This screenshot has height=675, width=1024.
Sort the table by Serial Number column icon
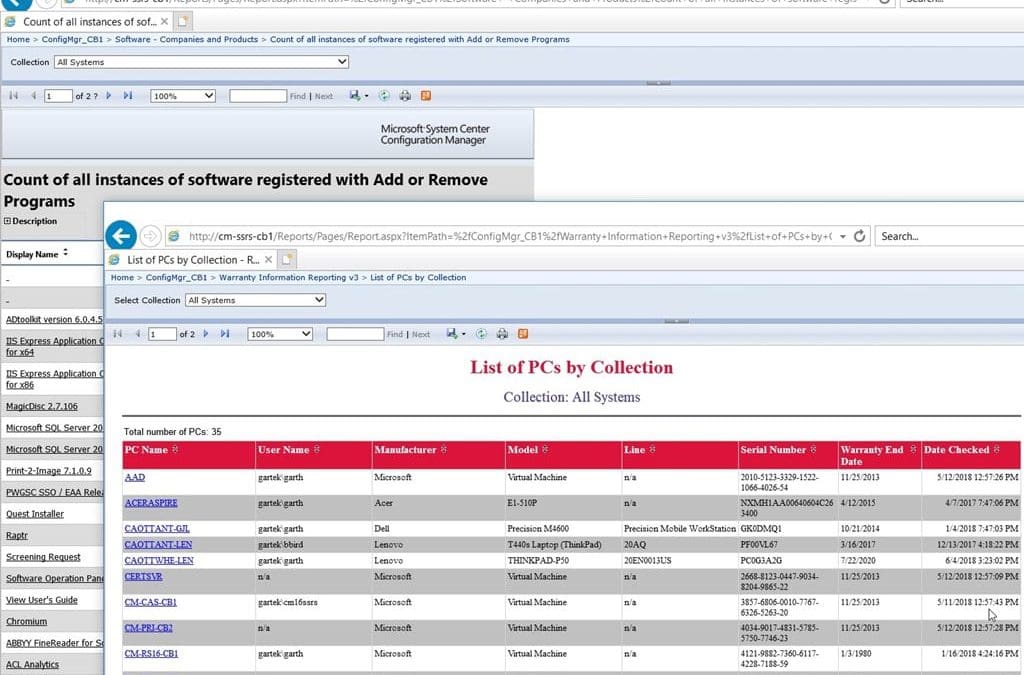[x=814, y=450]
